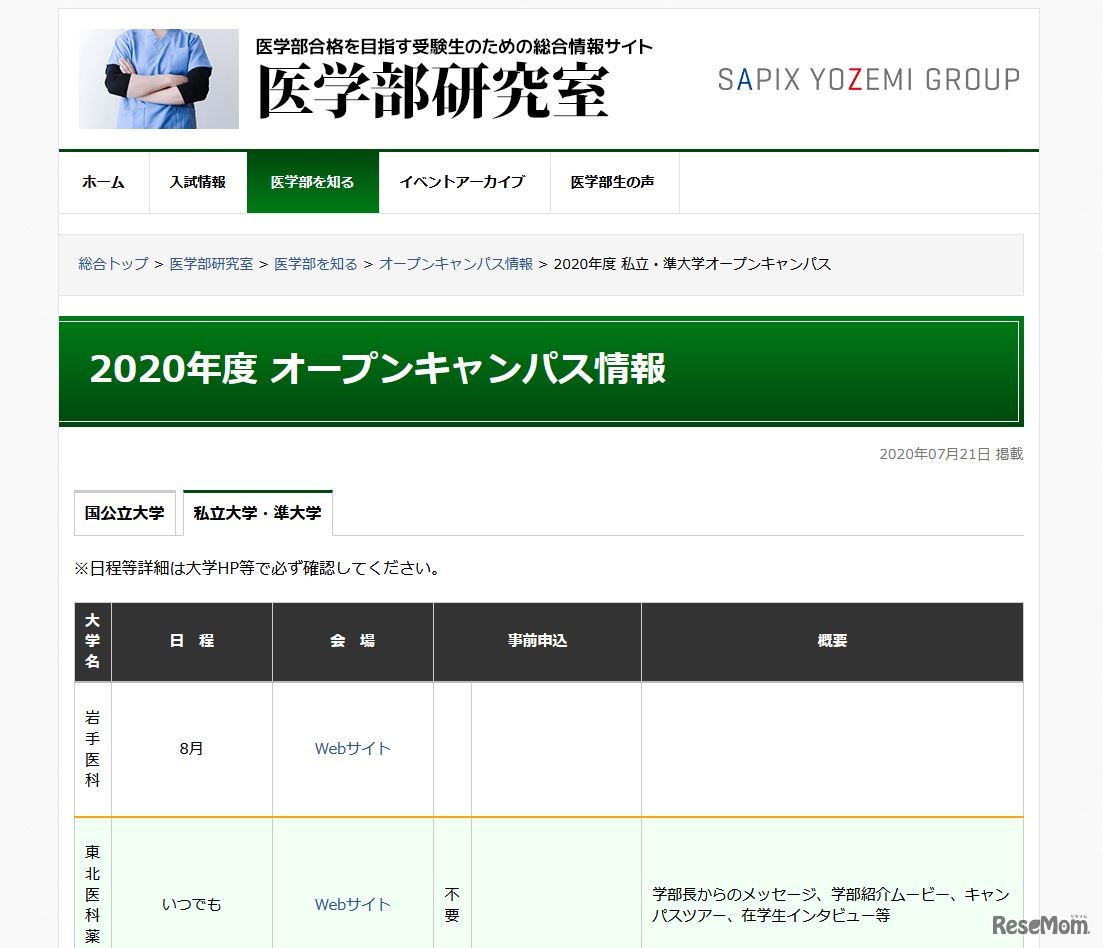
Task: Click the 日程 table column header
Action: tap(191, 640)
